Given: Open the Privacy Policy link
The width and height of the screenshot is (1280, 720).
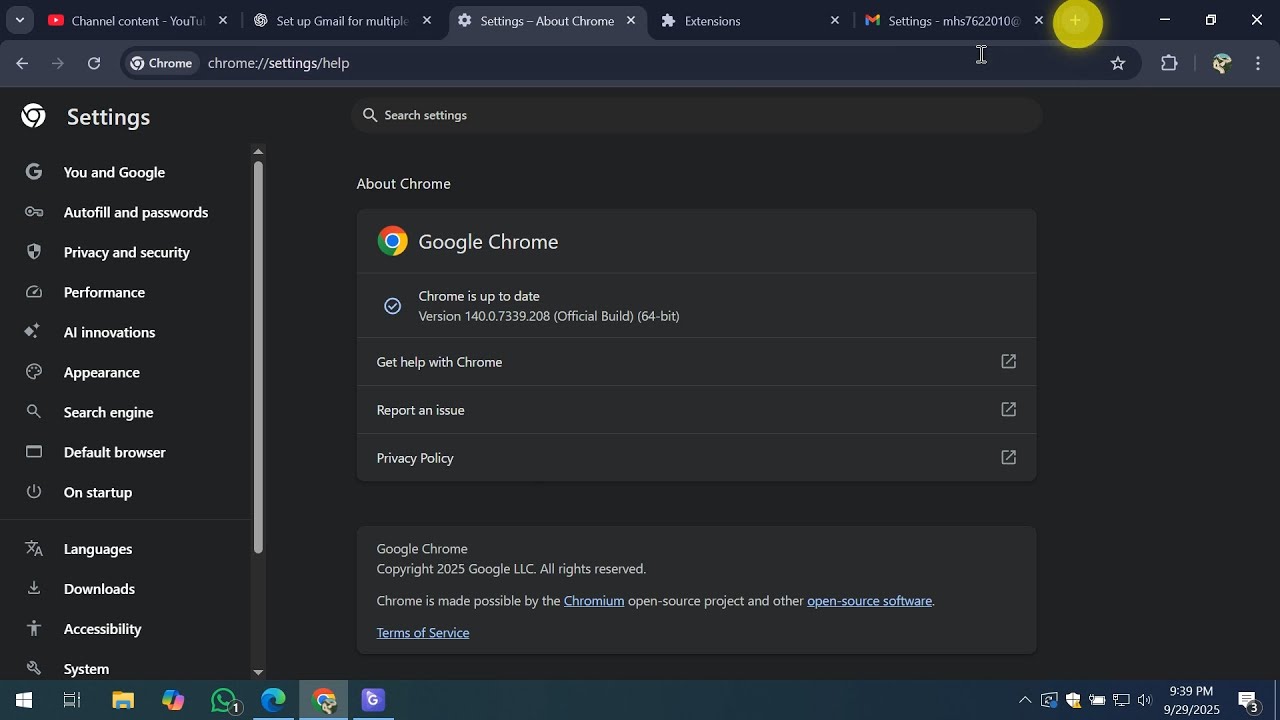Looking at the screenshot, I should tap(696, 458).
